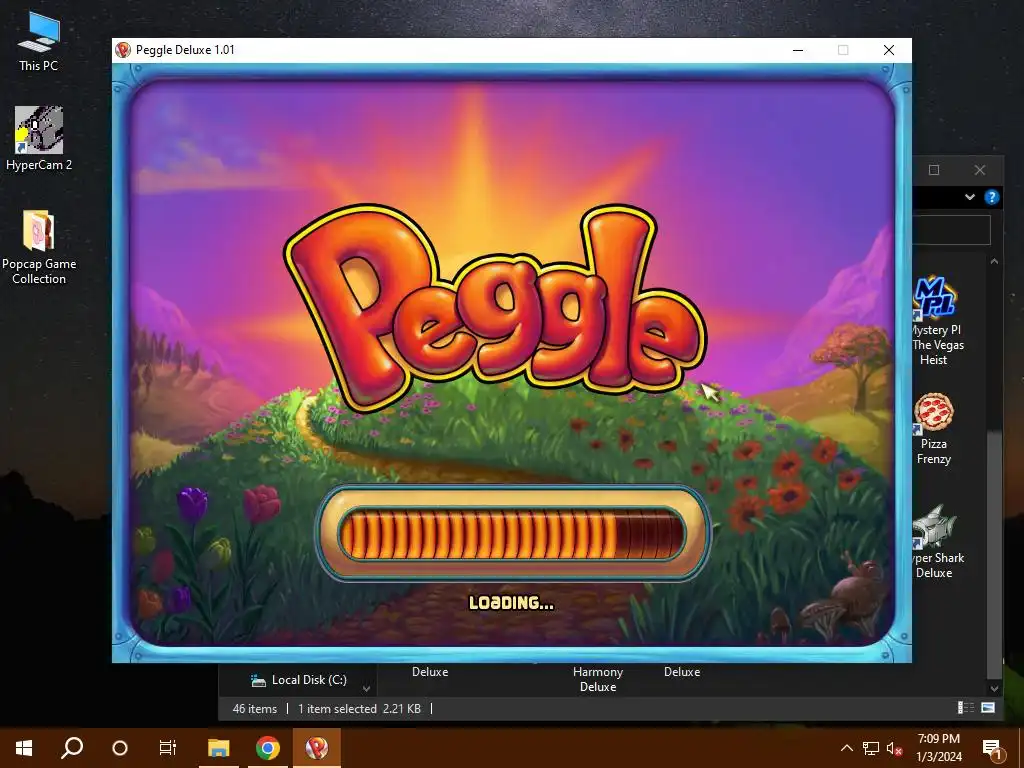Click Explorer file list scroll down arrow

pos(994,688)
